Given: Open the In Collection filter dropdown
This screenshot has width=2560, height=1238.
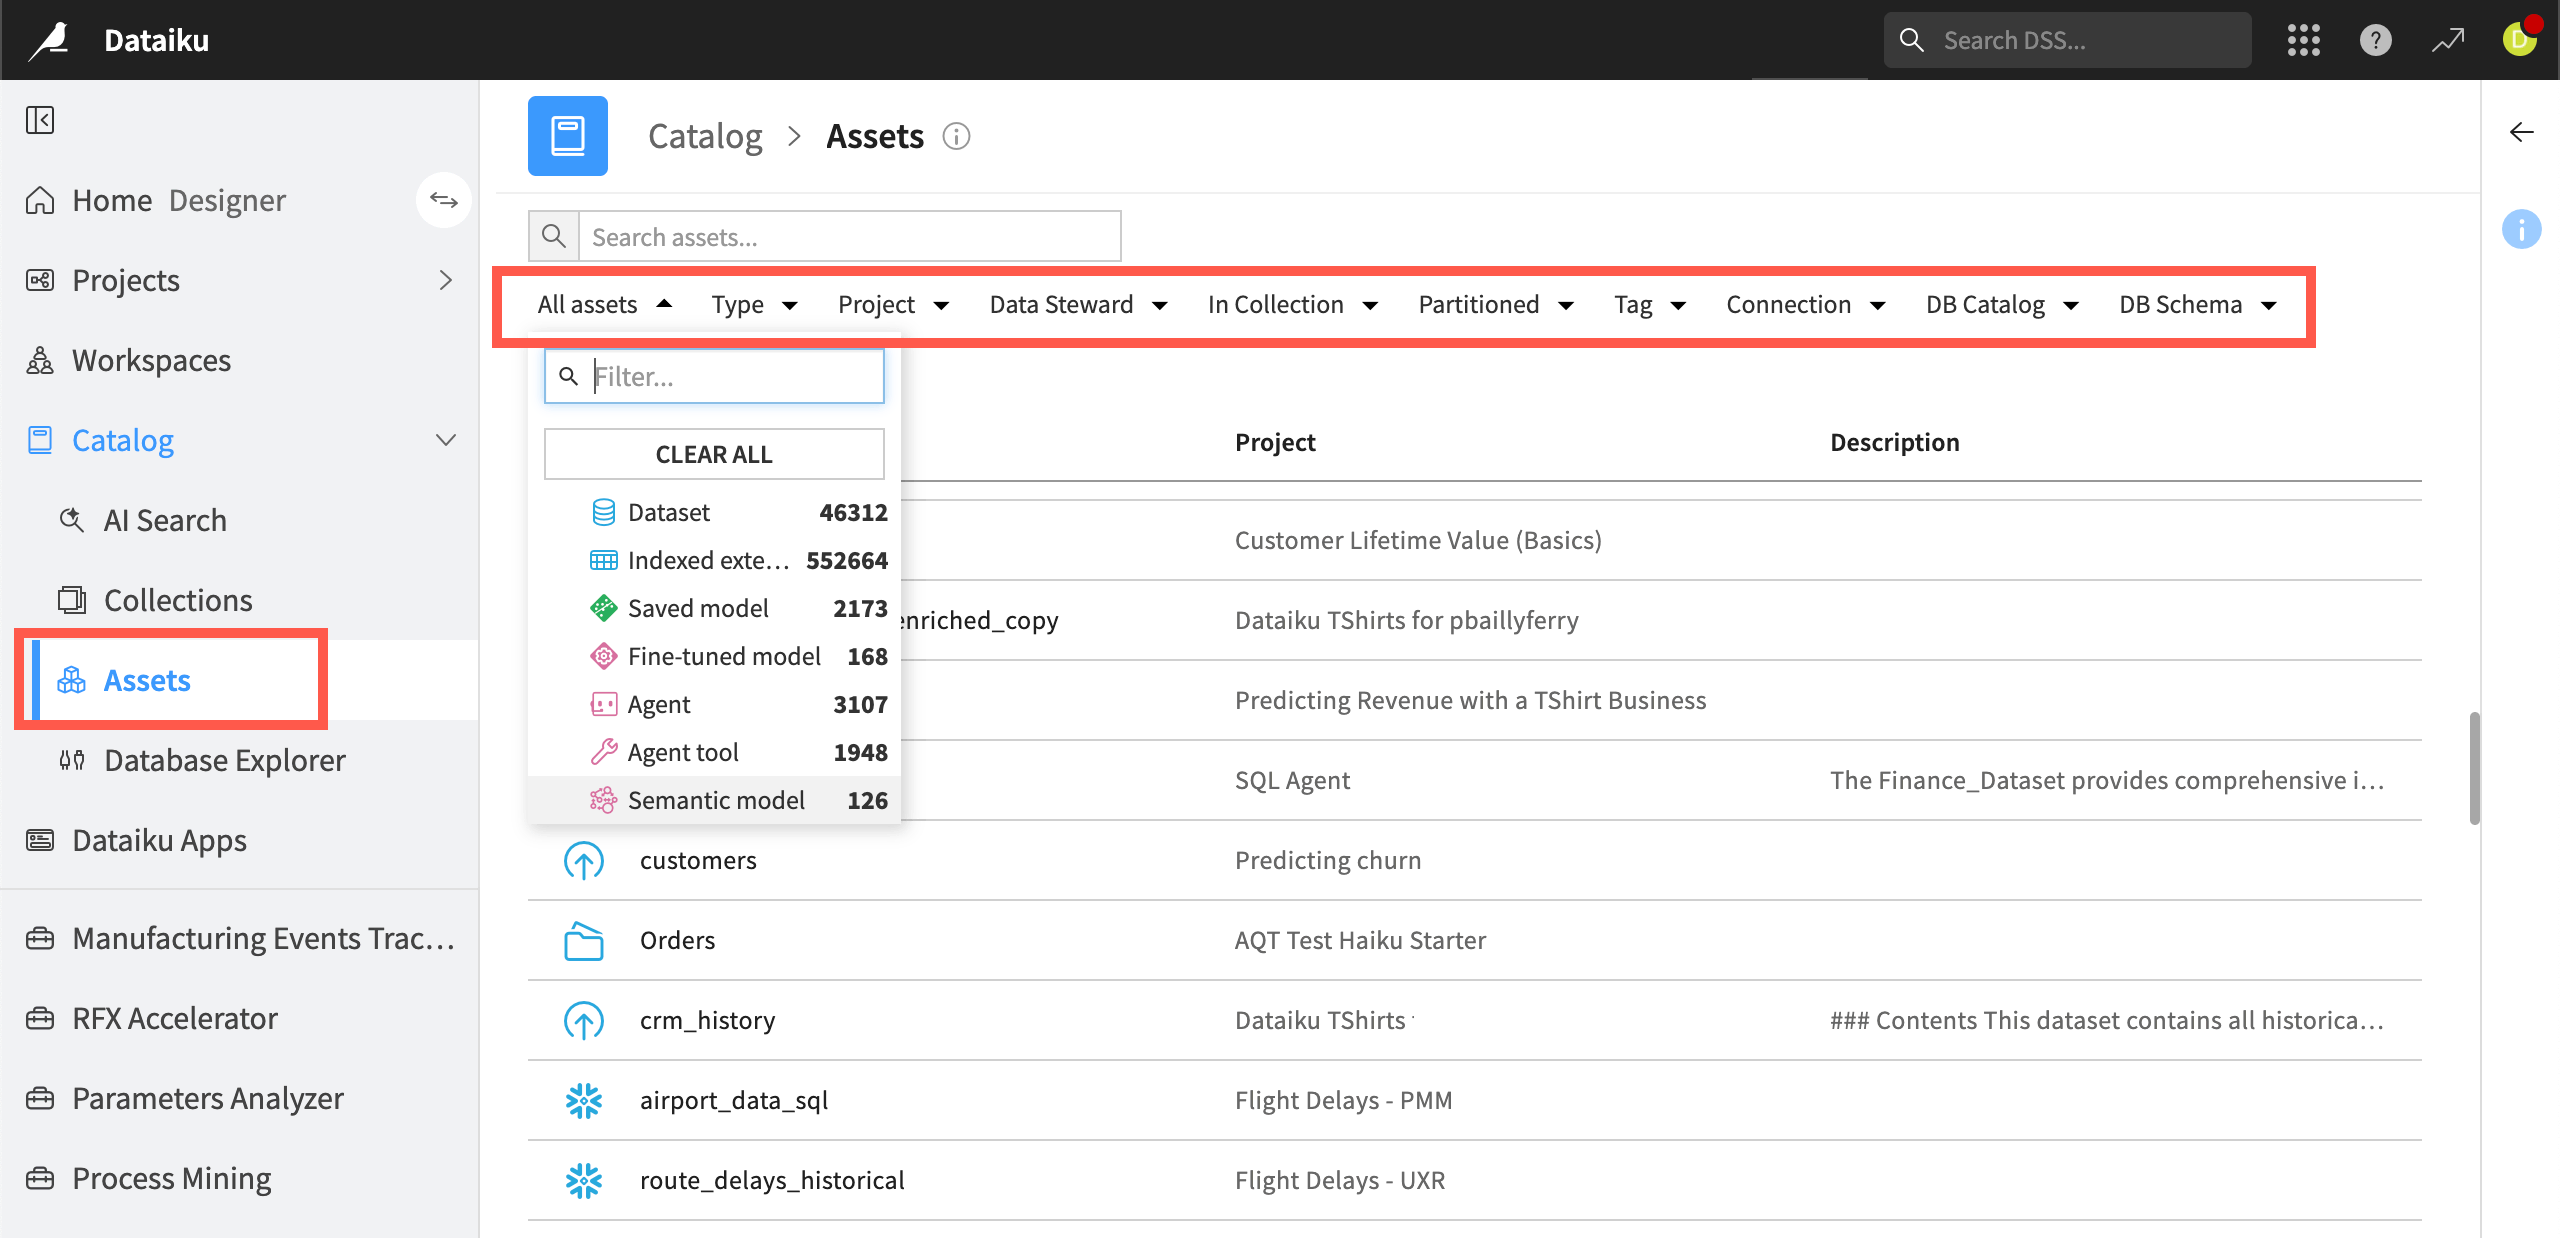Looking at the screenshot, I should 1293,304.
